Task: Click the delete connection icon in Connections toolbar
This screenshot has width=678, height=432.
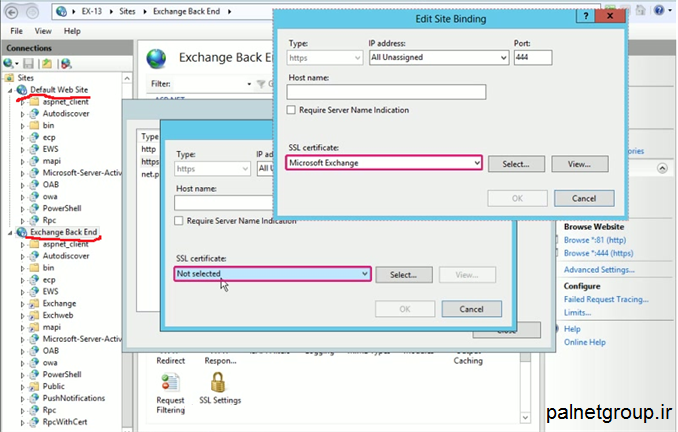Action: pyautogui.click(x=66, y=64)
